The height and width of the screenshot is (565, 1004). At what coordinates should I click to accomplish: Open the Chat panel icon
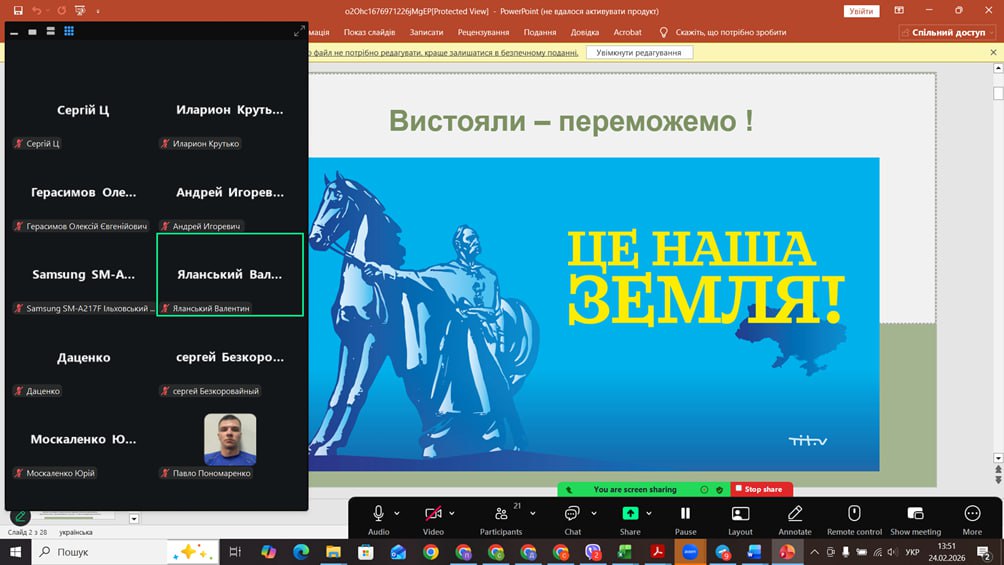tap(572, 514)
